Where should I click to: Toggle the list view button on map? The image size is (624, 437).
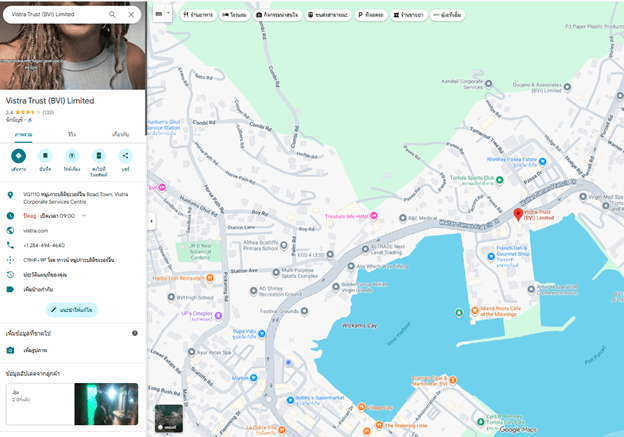(x=159, y=14)
